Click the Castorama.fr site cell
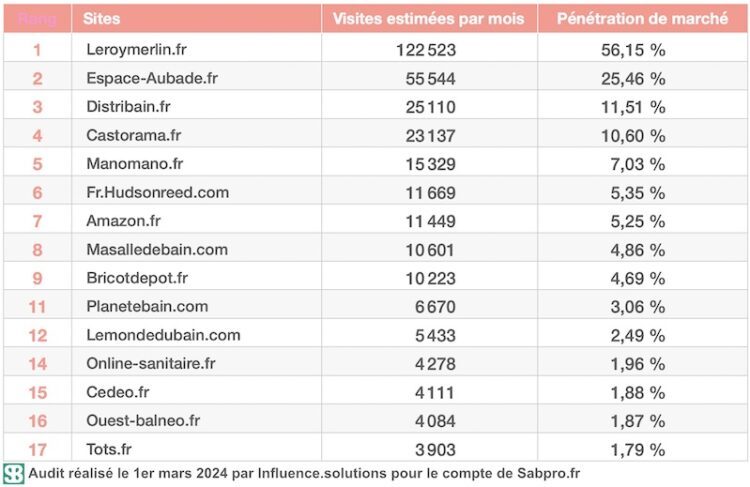 click(x=133, y=136)
